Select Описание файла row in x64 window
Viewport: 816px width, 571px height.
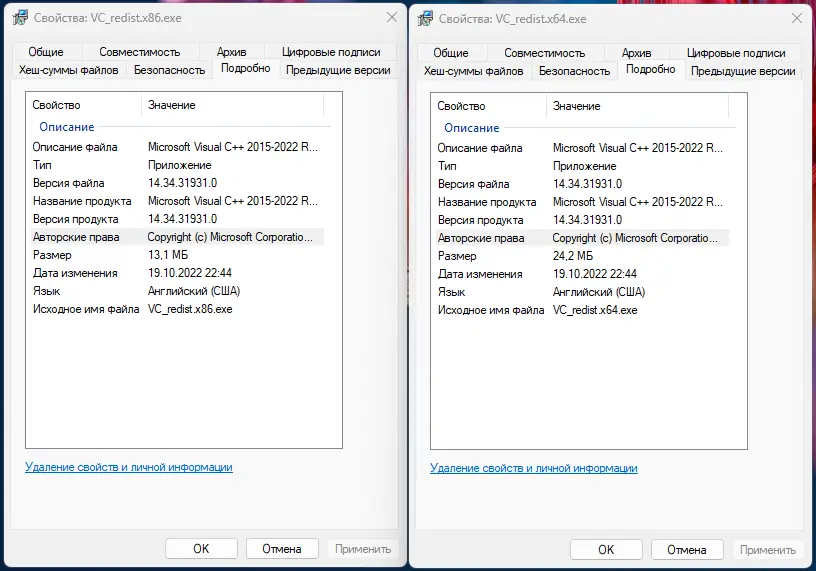coord(582,148)
